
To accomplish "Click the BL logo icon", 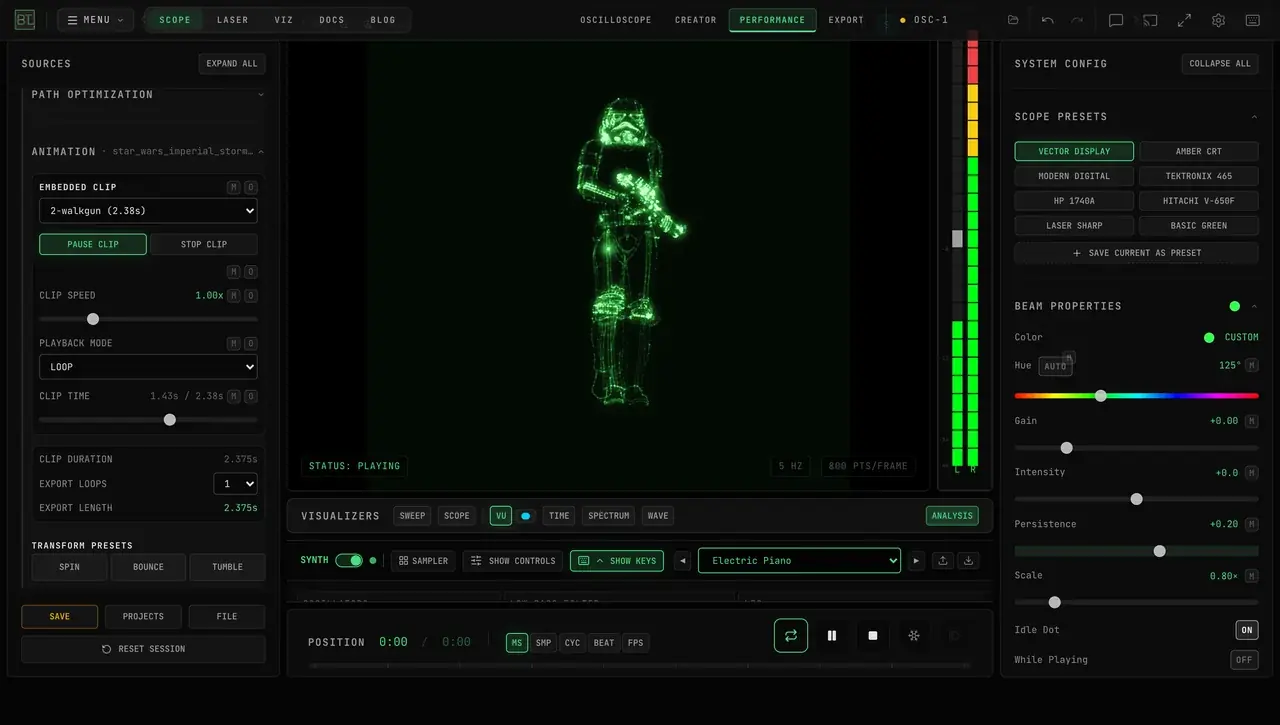I will [25, 20].
